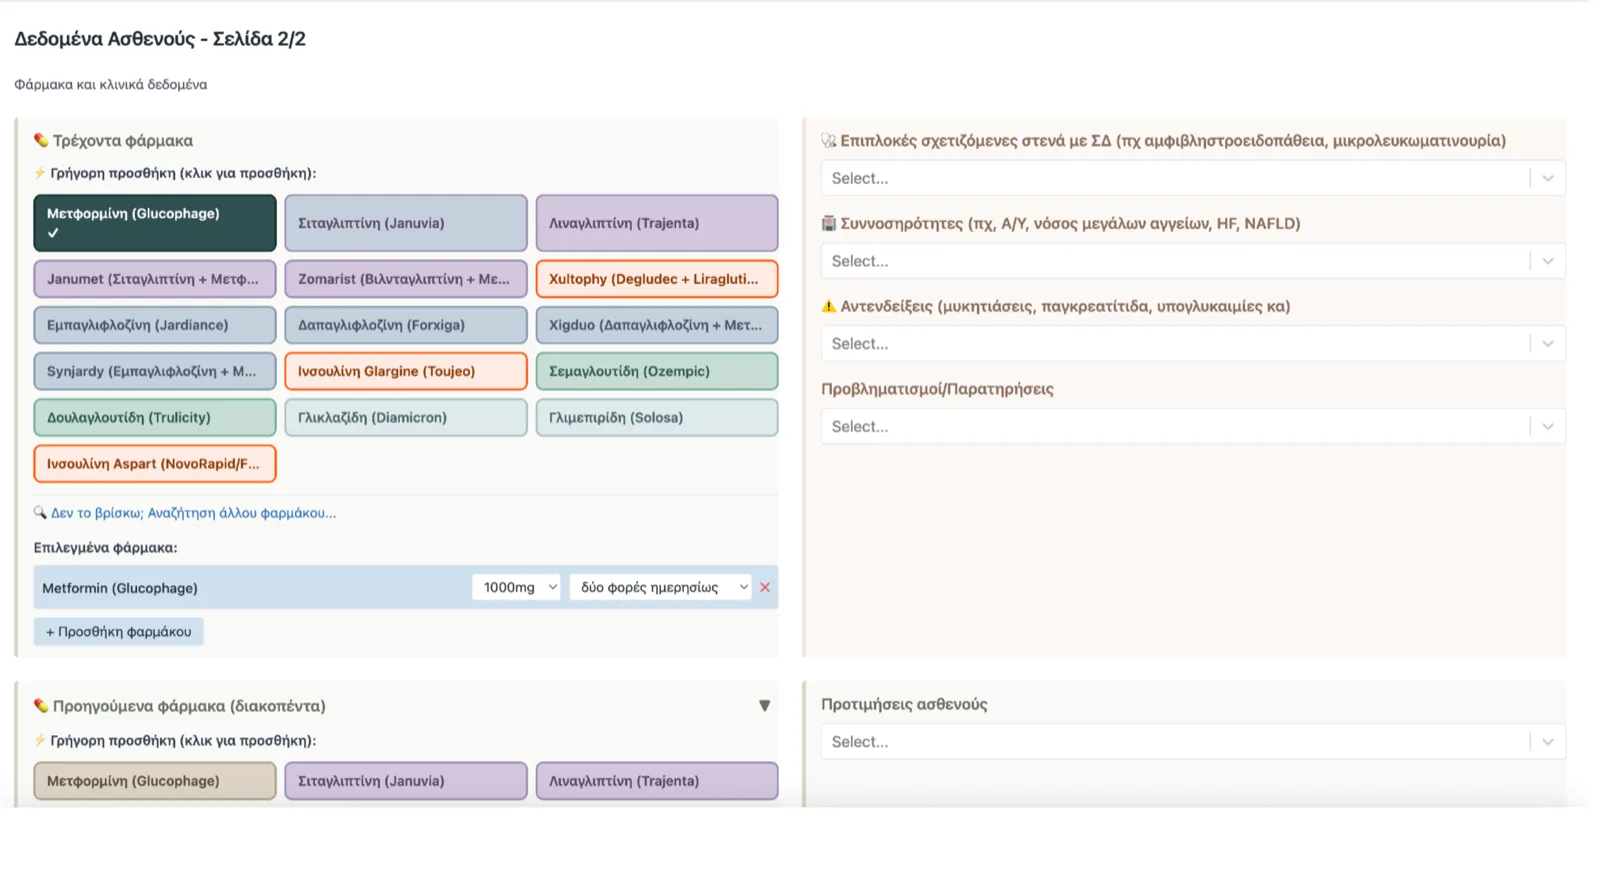1600x883 pixels.
Task: Collapse the Προηγούμενα φάρμακα section triangle
Action: [x=764, y=705]
